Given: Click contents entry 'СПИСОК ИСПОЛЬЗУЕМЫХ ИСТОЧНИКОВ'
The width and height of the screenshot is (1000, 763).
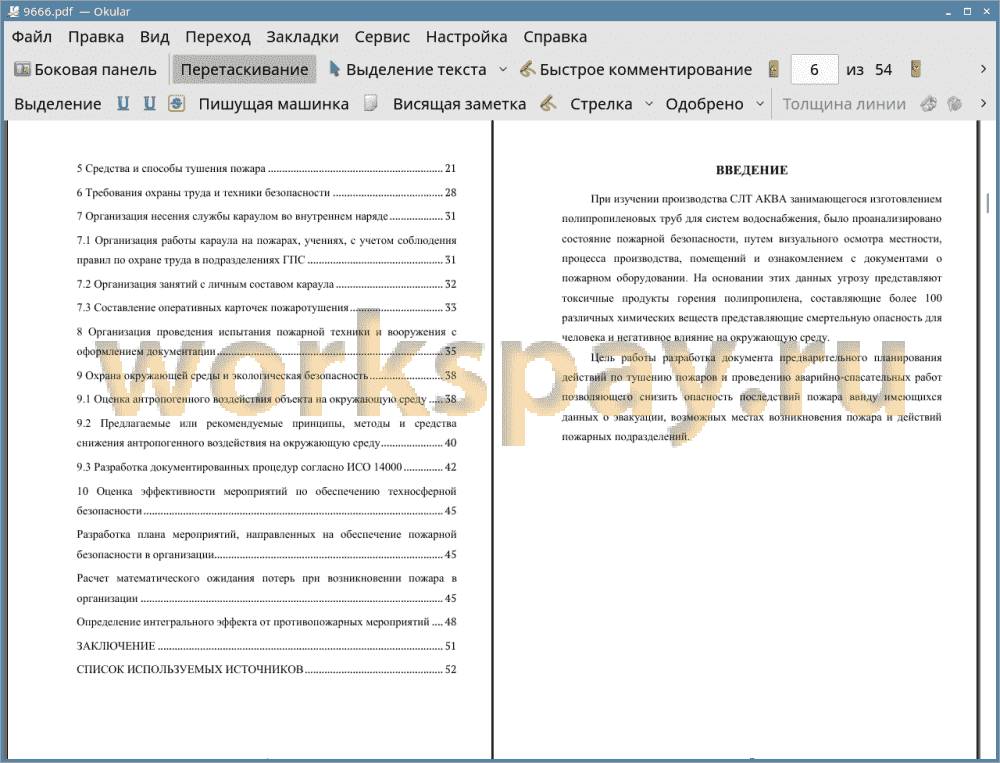Looking at the screenshot, I should click(x=266, y=669).
